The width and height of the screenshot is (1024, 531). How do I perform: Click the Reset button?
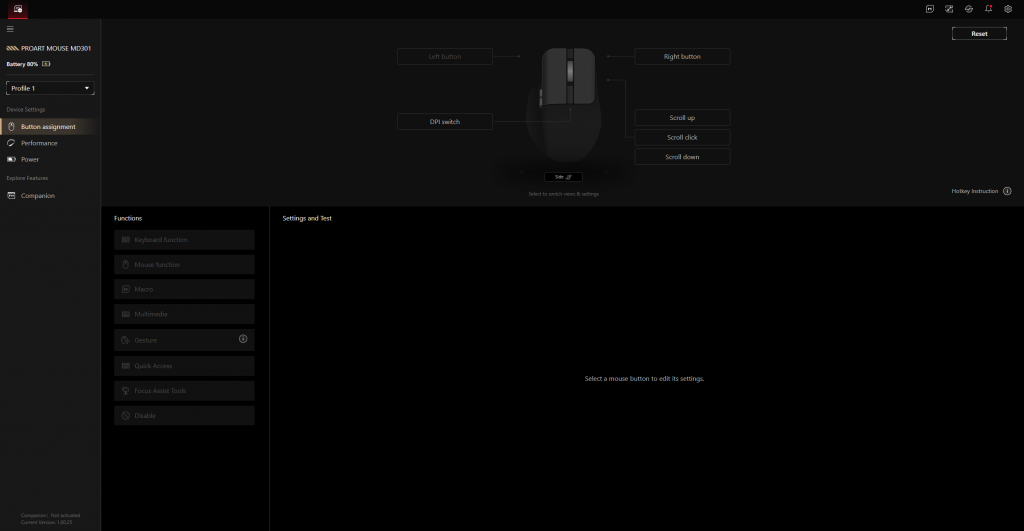click(x=979, y=33)
